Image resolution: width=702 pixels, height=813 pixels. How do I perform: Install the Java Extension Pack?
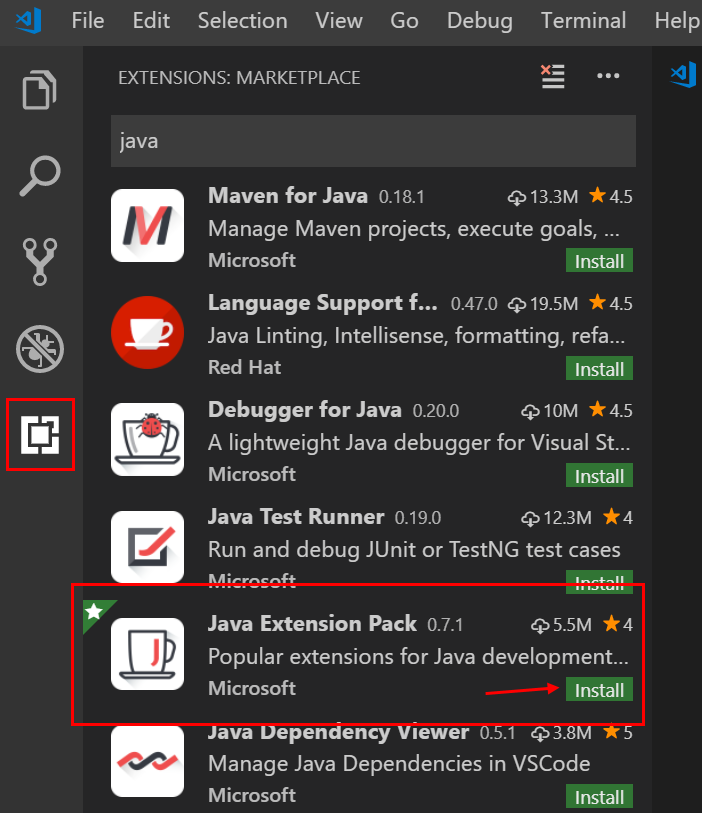coord(599,690)
